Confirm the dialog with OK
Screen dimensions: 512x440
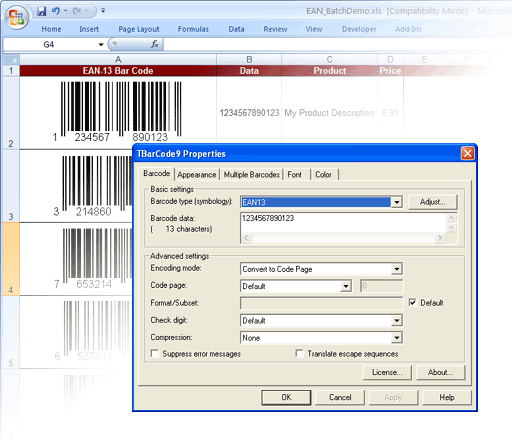pos(286,397)
